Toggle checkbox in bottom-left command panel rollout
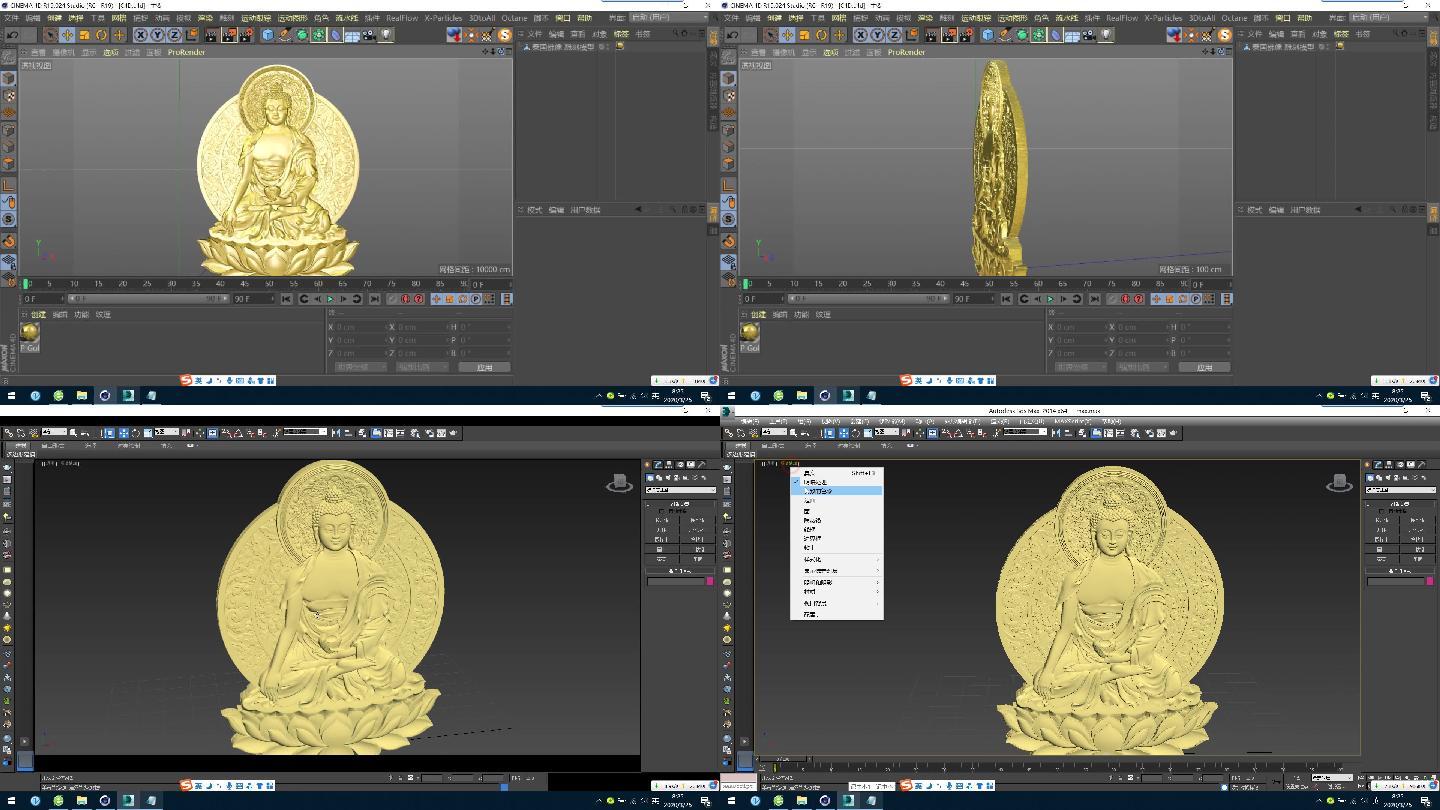The height and width of the screenshot is (810, 1440). coord(661,511)
